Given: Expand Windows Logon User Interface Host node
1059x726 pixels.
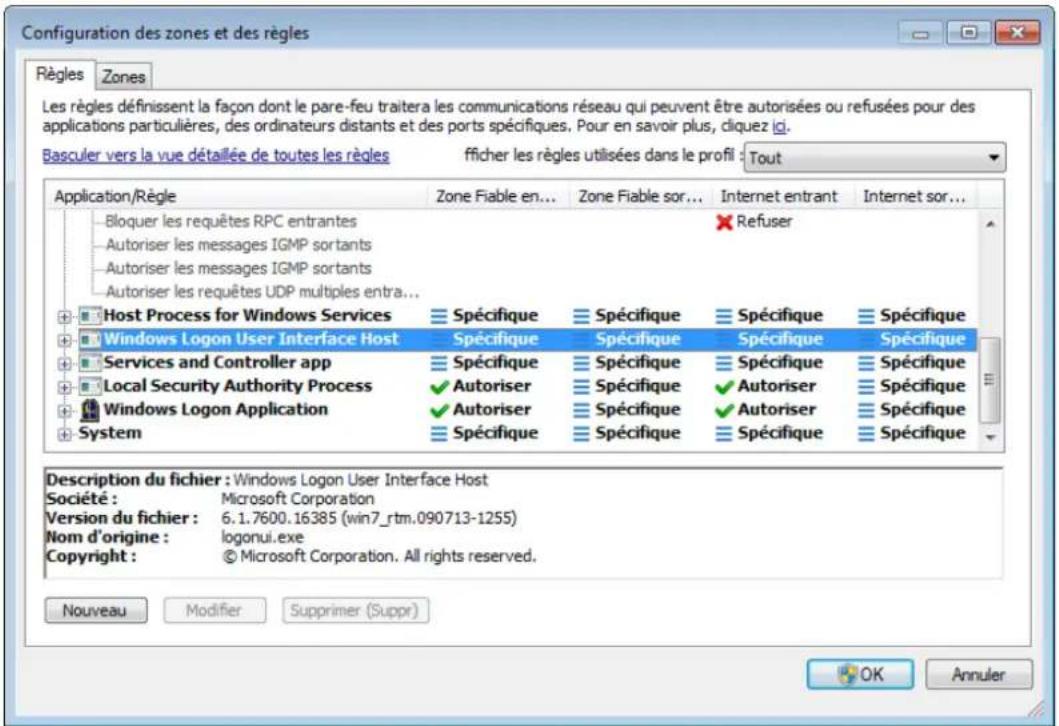Looking at the screenshot, I should click(x=64, y=340).
